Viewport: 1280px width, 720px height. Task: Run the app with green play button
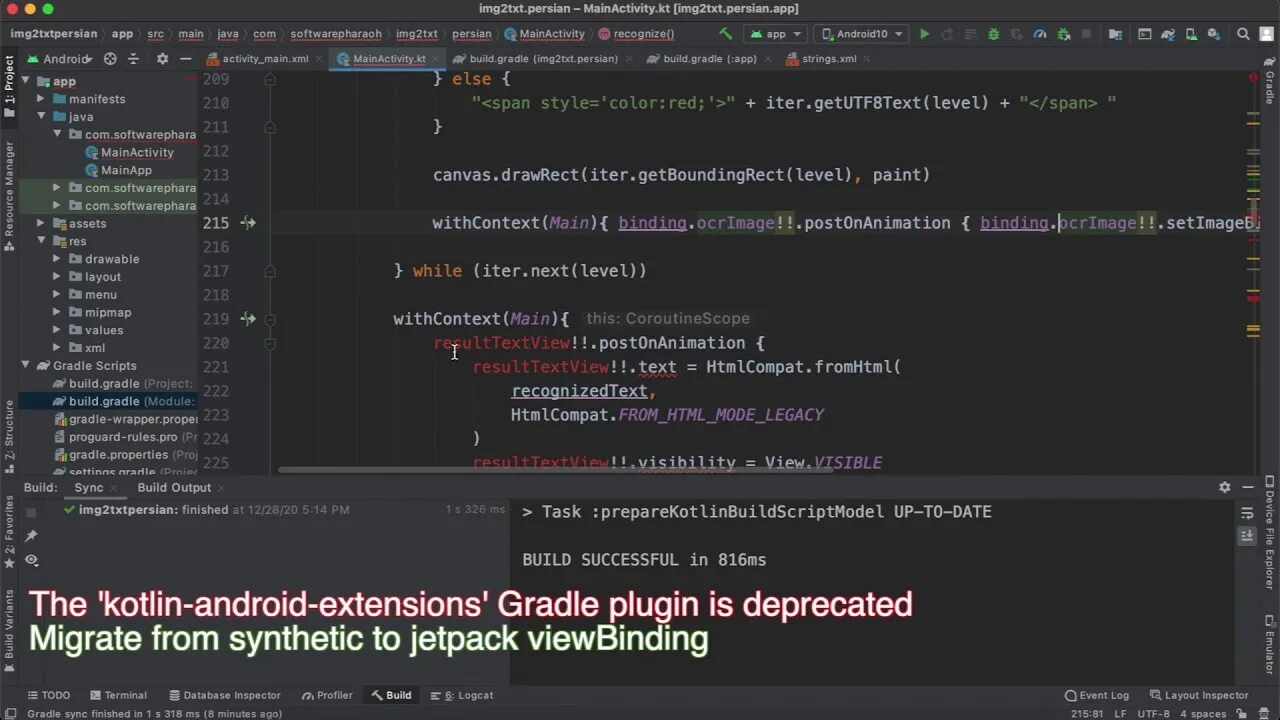click(924, 34)
